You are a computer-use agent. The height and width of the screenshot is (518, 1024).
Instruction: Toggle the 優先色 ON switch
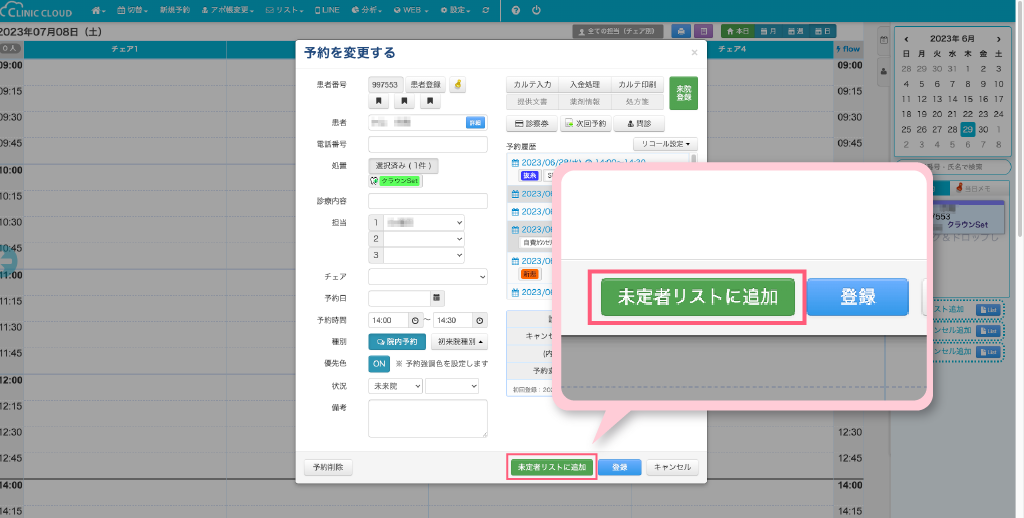(x=379, y=363)
